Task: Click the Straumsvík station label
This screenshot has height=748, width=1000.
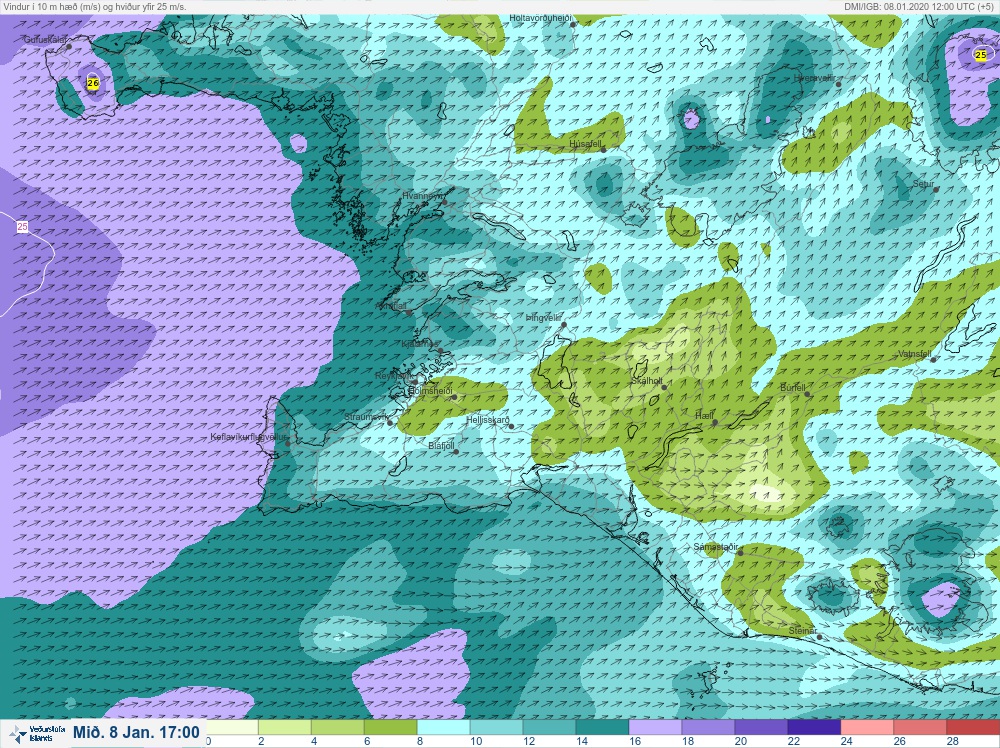Action: 366,417
